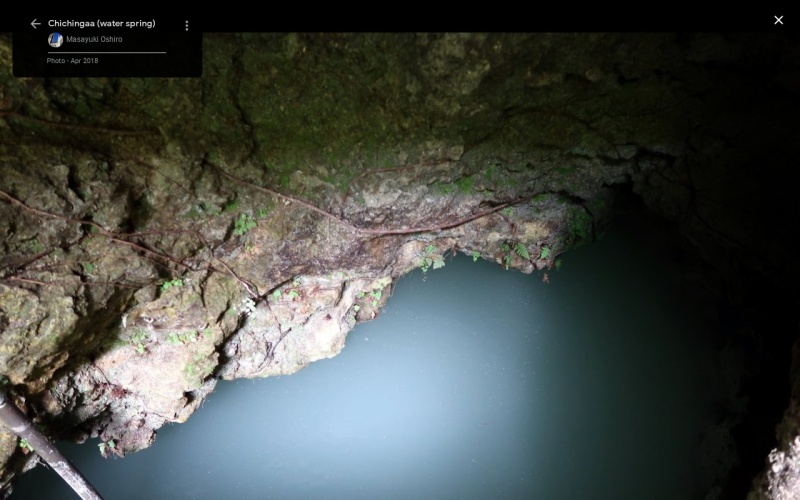Close the photo viewer with X
The width and height of the screenshot is (800, 500).
coord(778,20)
